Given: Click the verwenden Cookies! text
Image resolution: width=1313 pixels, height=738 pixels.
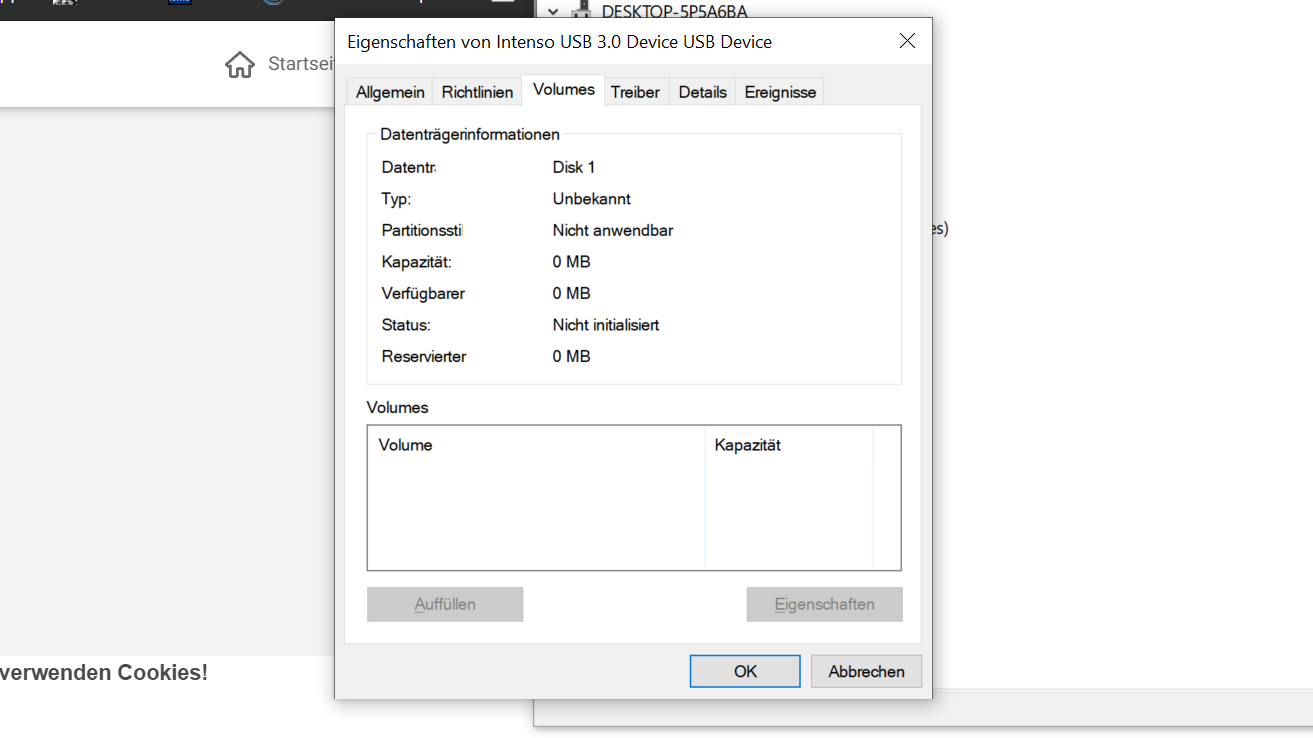Looking at the screenshot, I should click(x=104, y=672).
